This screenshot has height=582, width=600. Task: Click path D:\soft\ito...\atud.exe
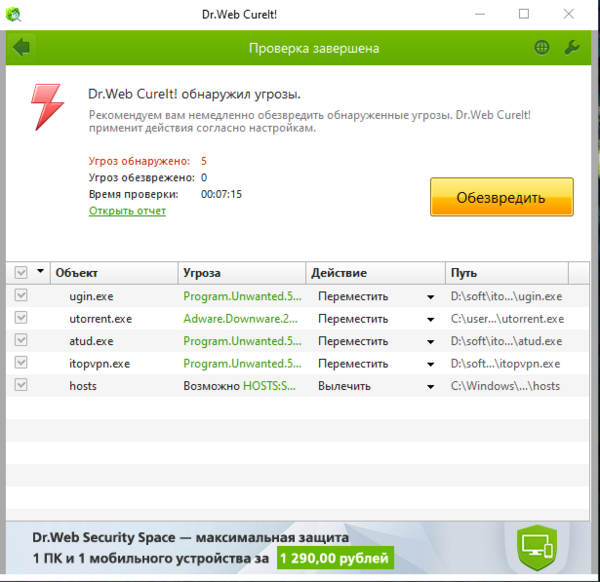click(x=506, y=341)
